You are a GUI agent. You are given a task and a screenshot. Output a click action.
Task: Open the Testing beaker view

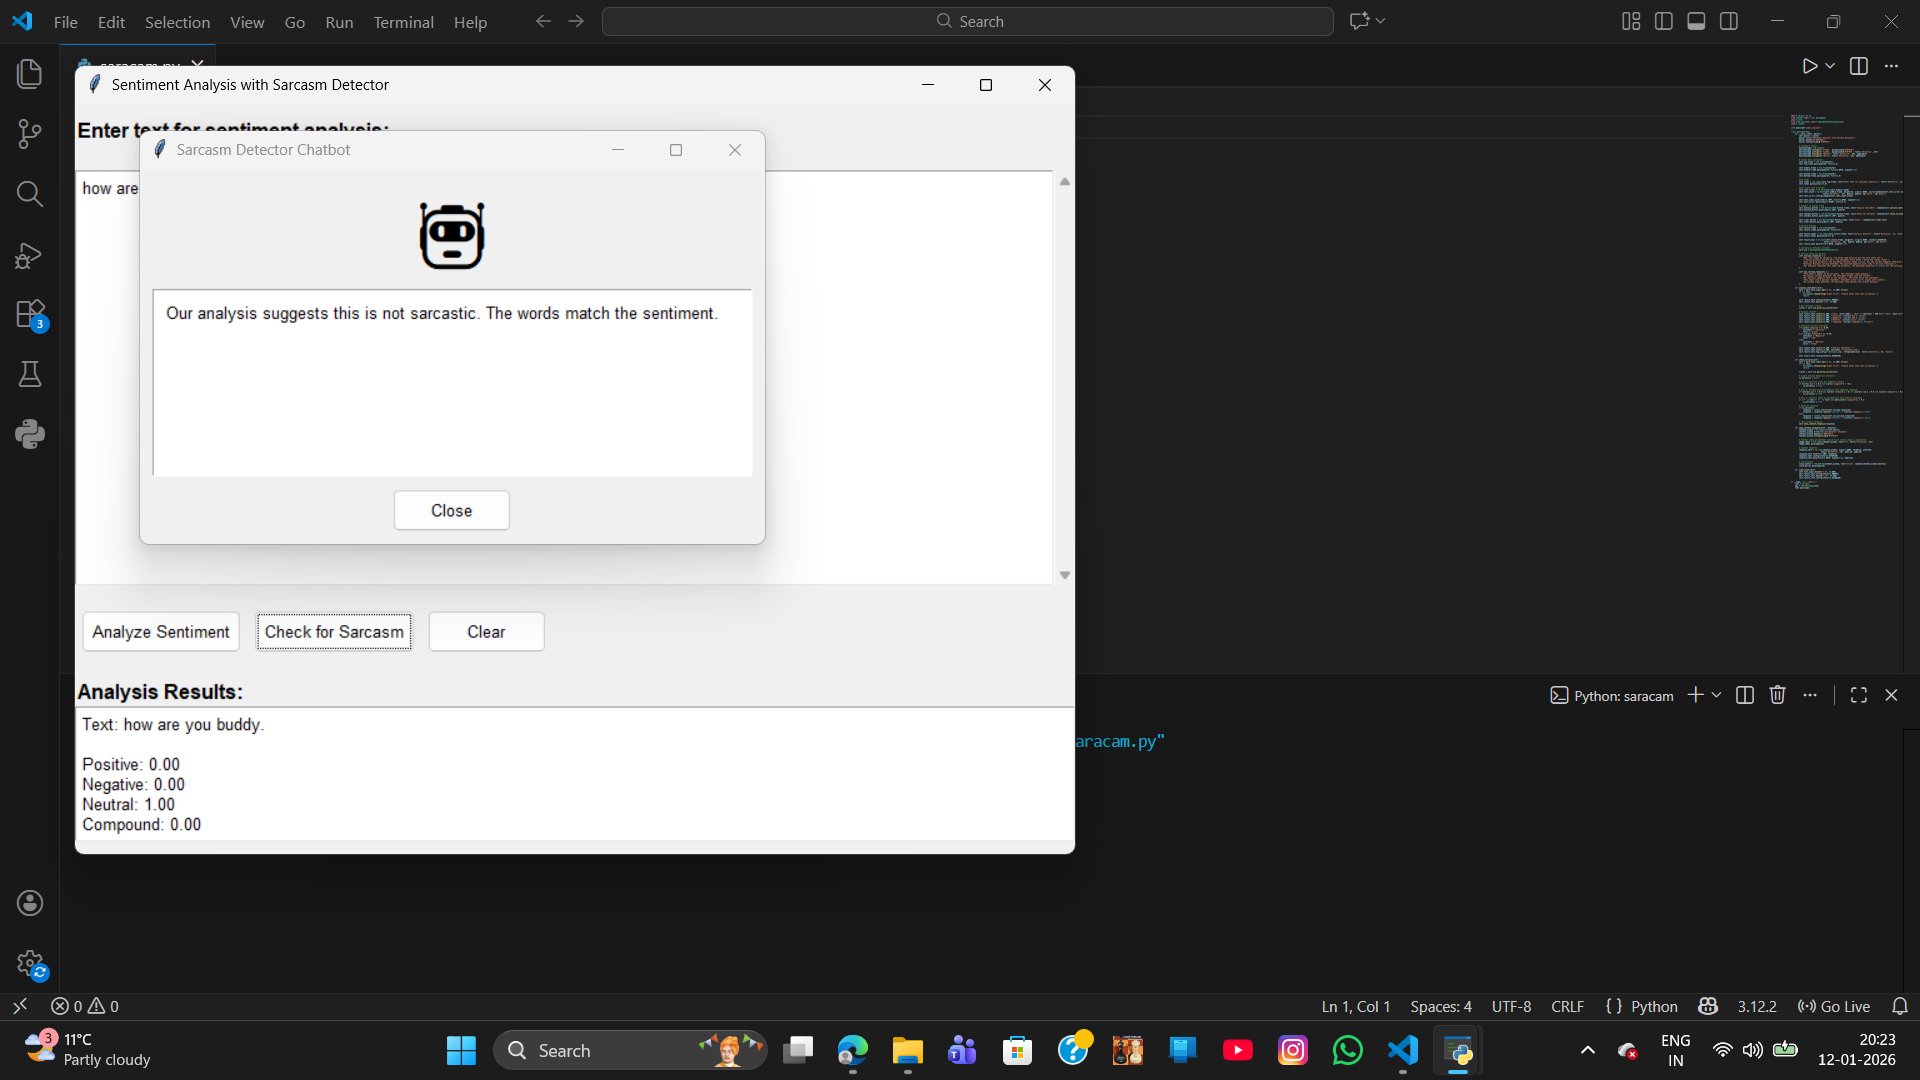[29, 373]
